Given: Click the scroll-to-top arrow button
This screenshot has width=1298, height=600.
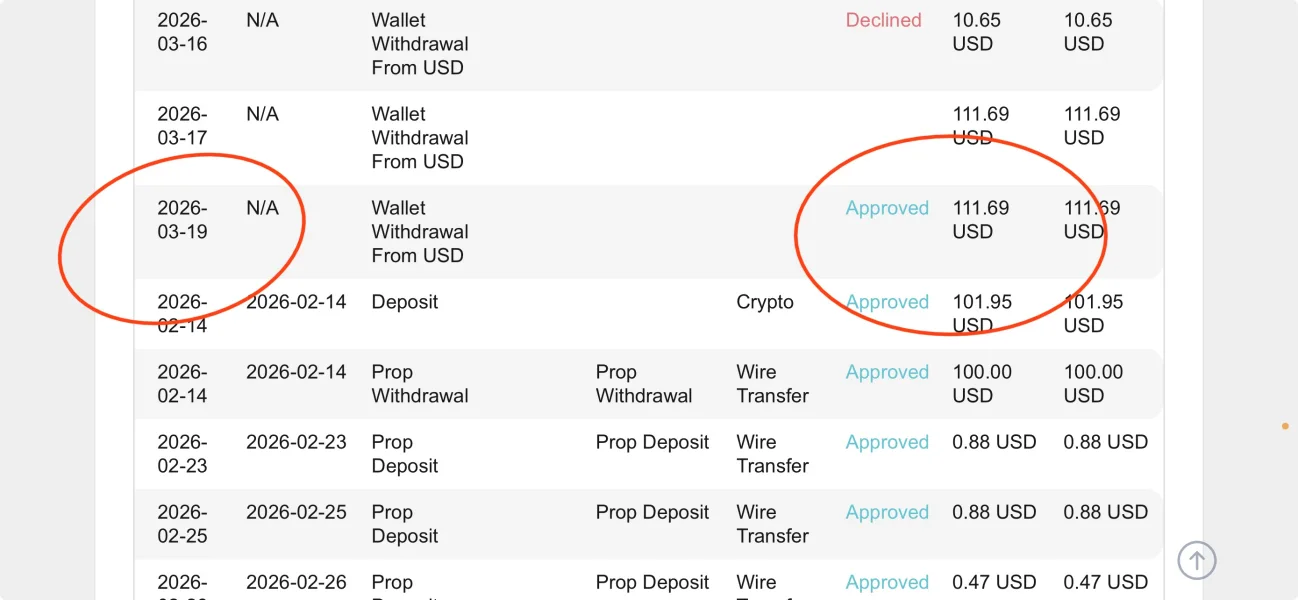Looking at the screenshot, I should pos(1196,560).
